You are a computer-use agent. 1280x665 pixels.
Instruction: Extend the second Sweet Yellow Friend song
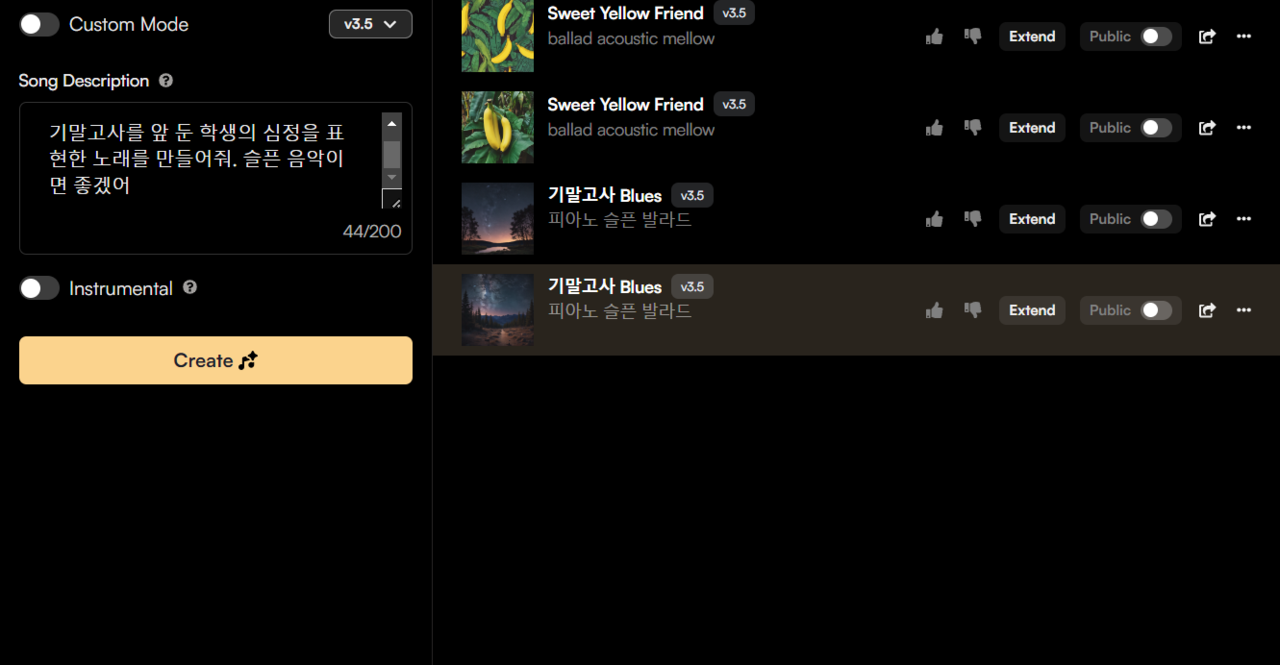1032,128
